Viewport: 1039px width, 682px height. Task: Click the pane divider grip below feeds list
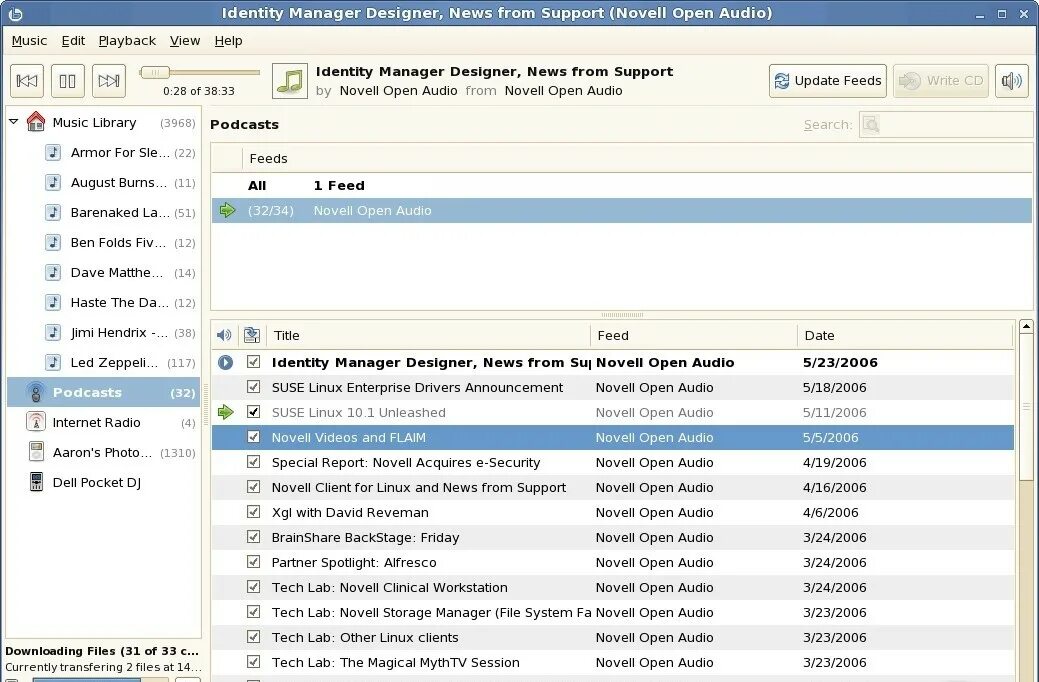point(622,315)
